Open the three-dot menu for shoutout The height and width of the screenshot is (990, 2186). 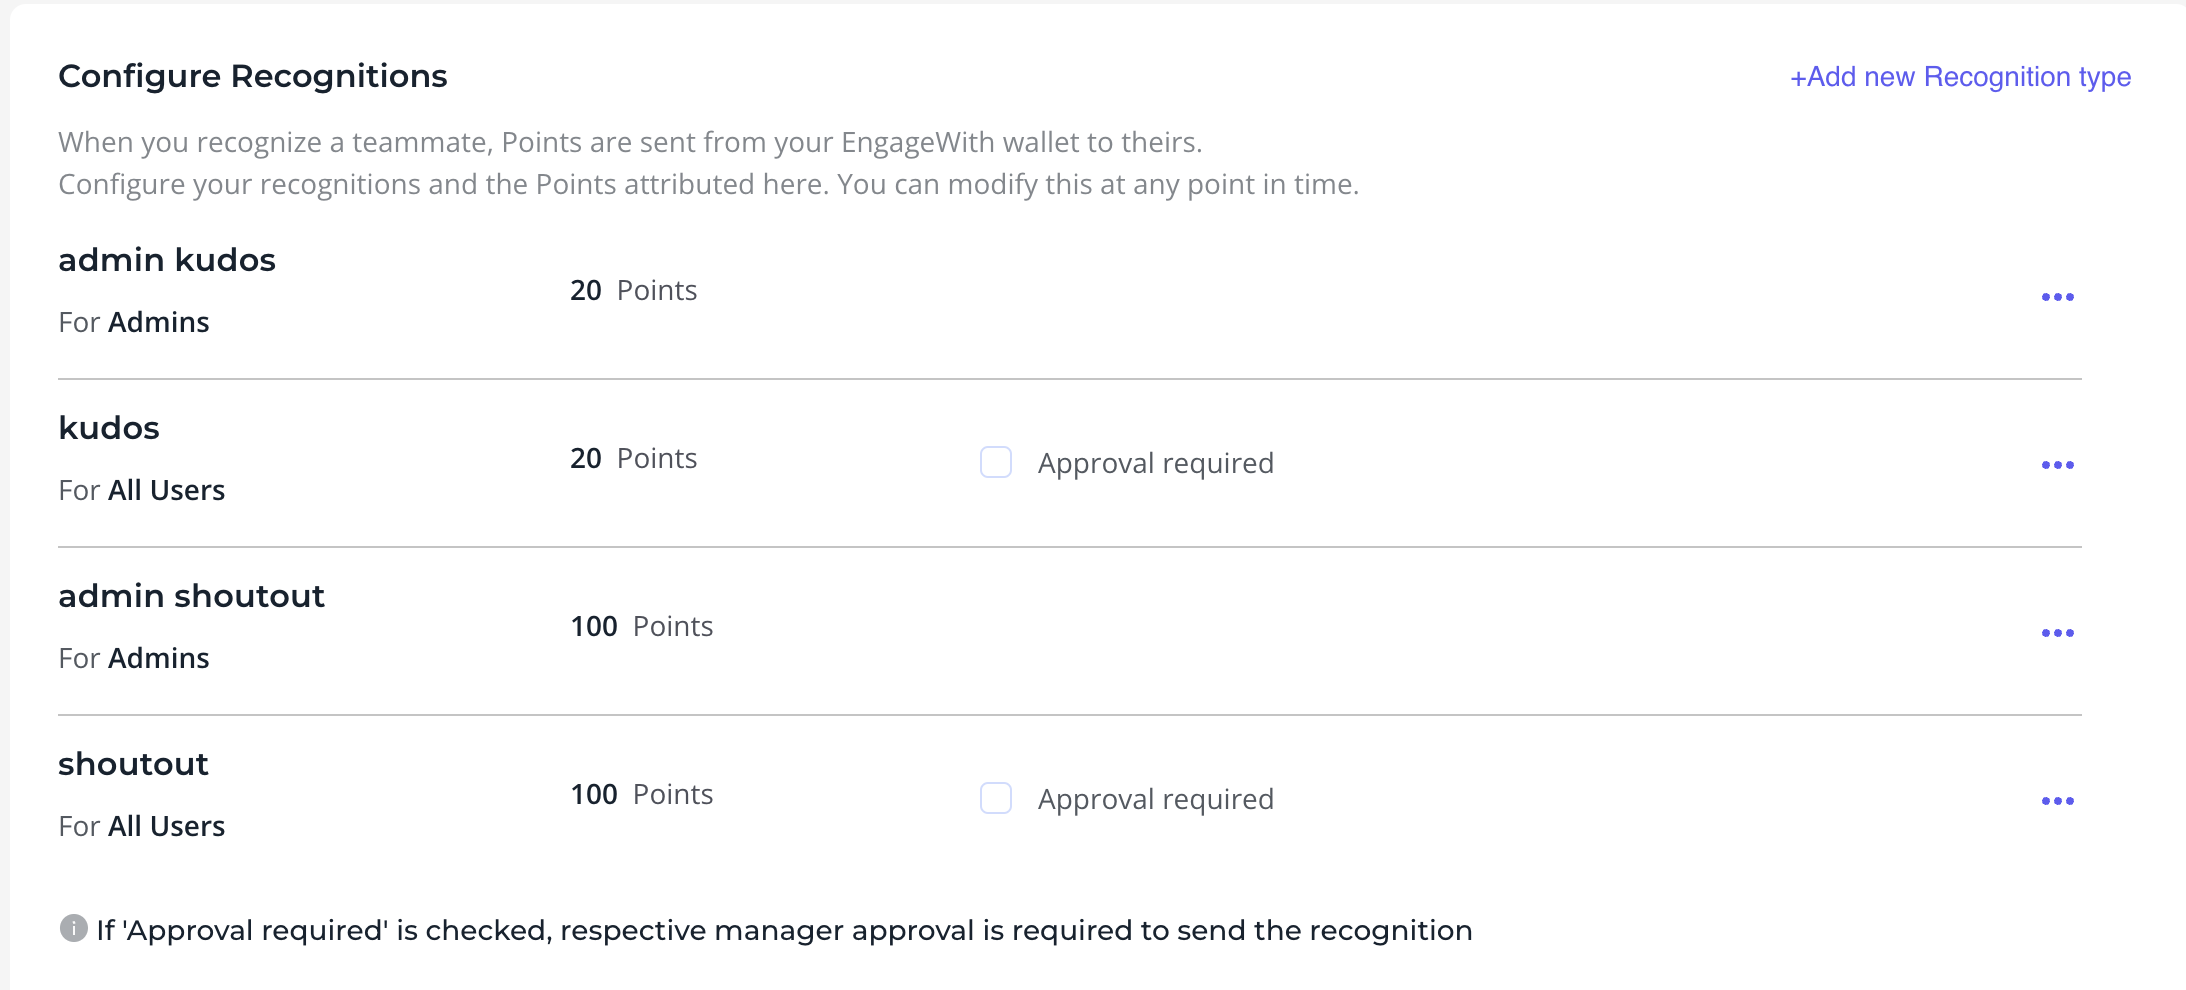(2058, 801)
